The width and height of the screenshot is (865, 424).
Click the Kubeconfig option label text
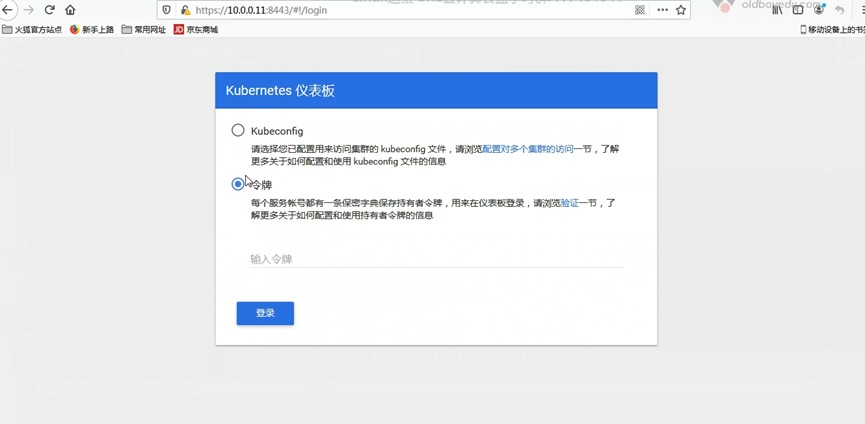(277, 131)
